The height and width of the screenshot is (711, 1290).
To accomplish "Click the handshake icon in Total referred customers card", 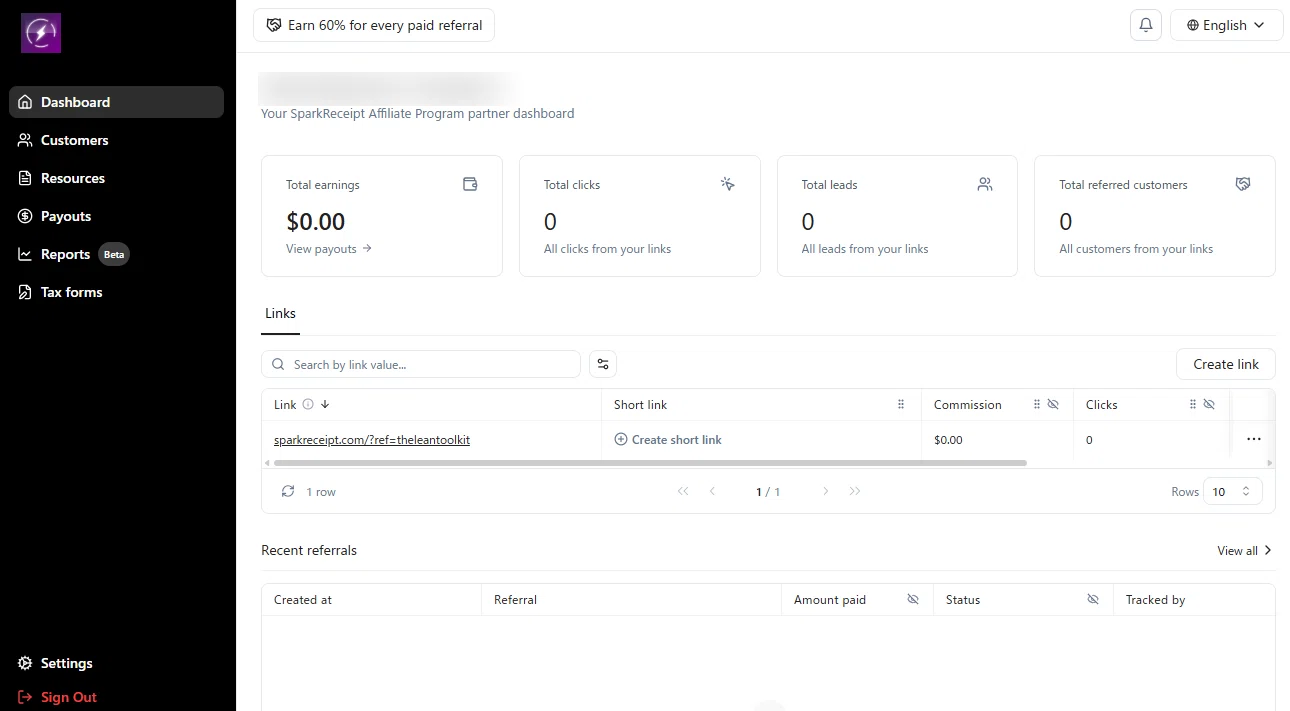I will 1243,184.
